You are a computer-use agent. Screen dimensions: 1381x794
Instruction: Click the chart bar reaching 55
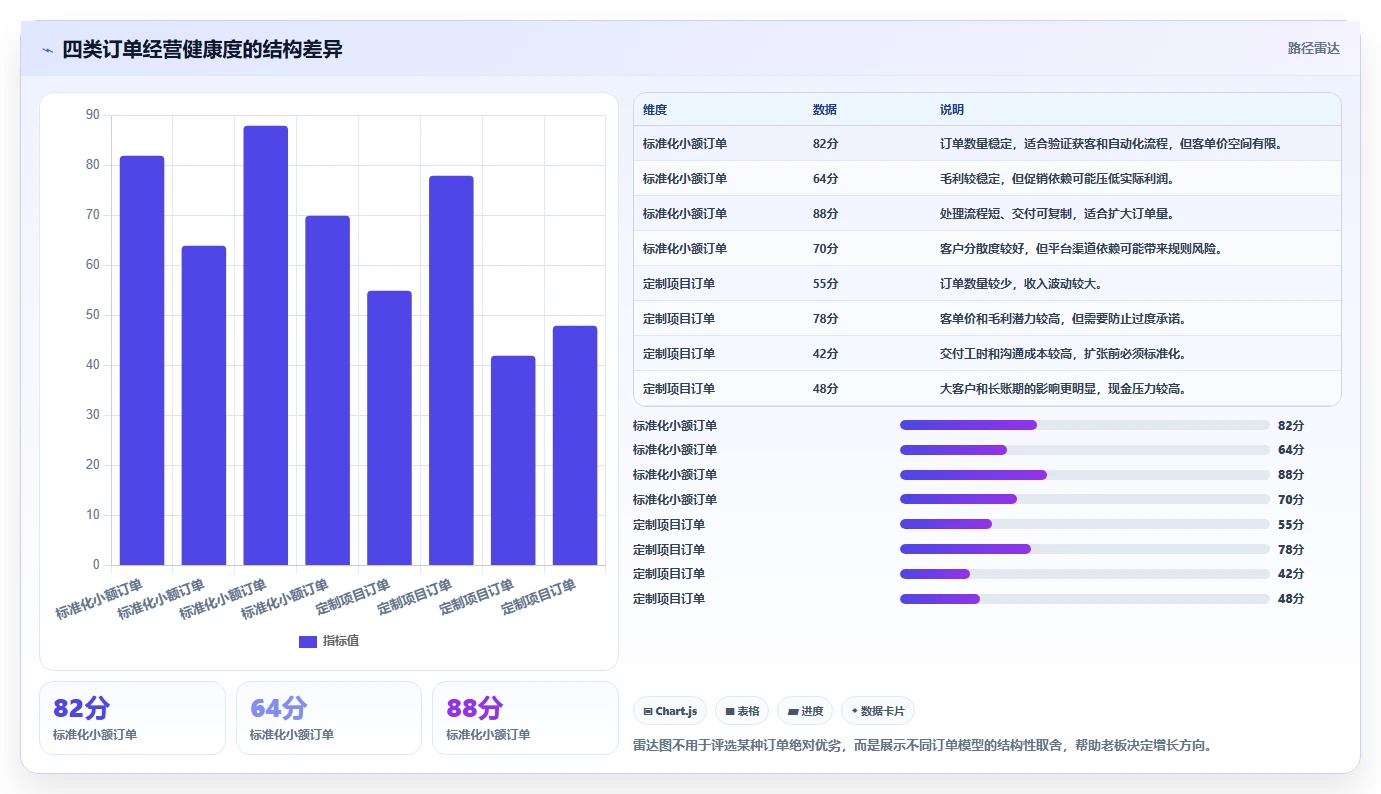click(389, 428)
